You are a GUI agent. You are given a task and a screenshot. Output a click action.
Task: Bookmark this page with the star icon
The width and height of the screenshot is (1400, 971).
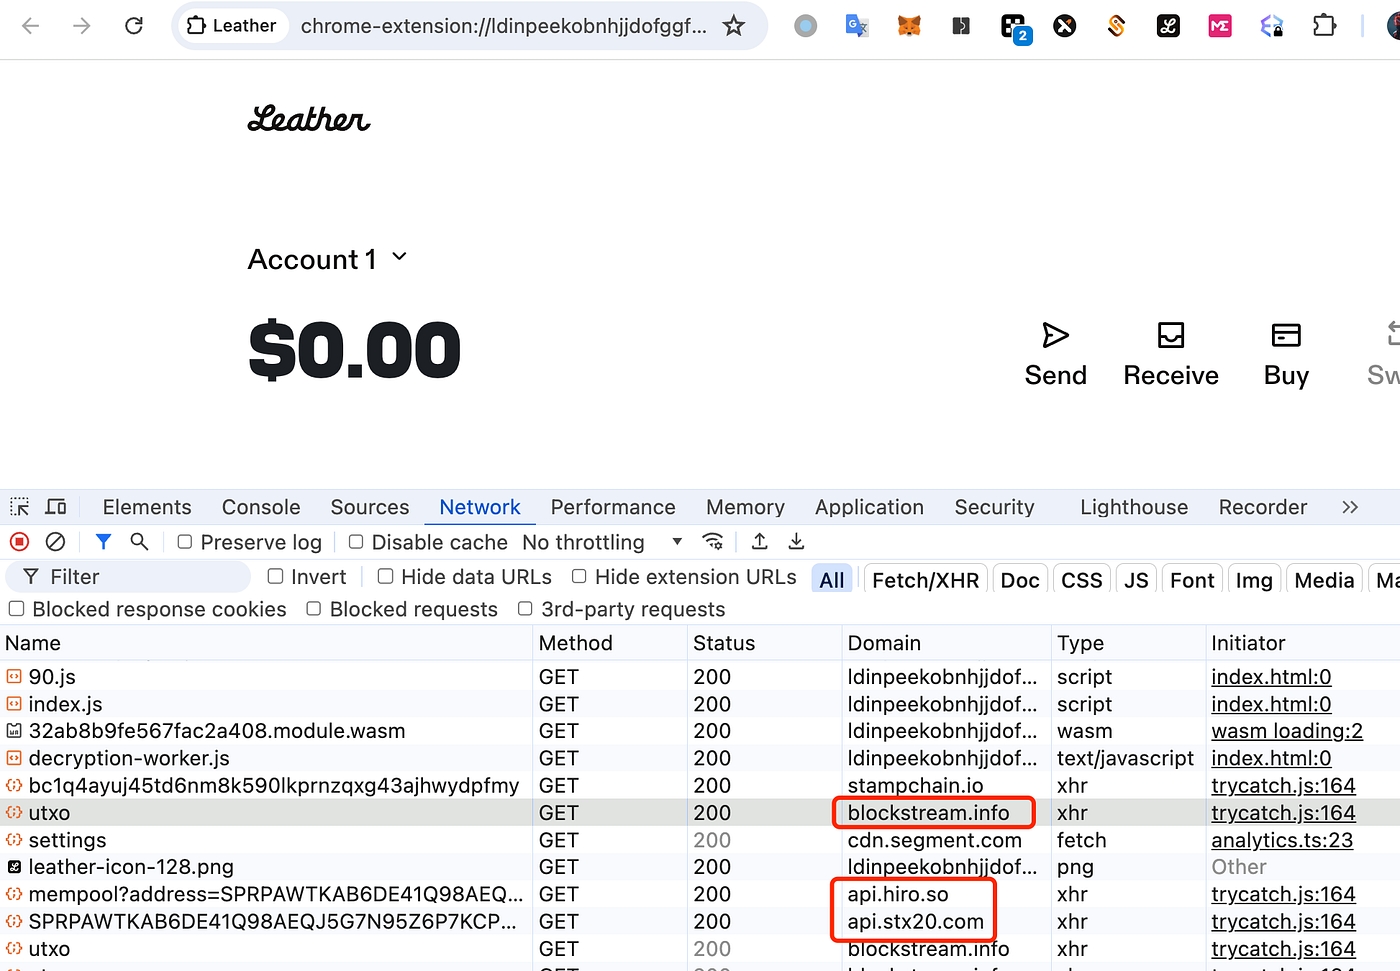pyautogui.click(x=734, y=26)
